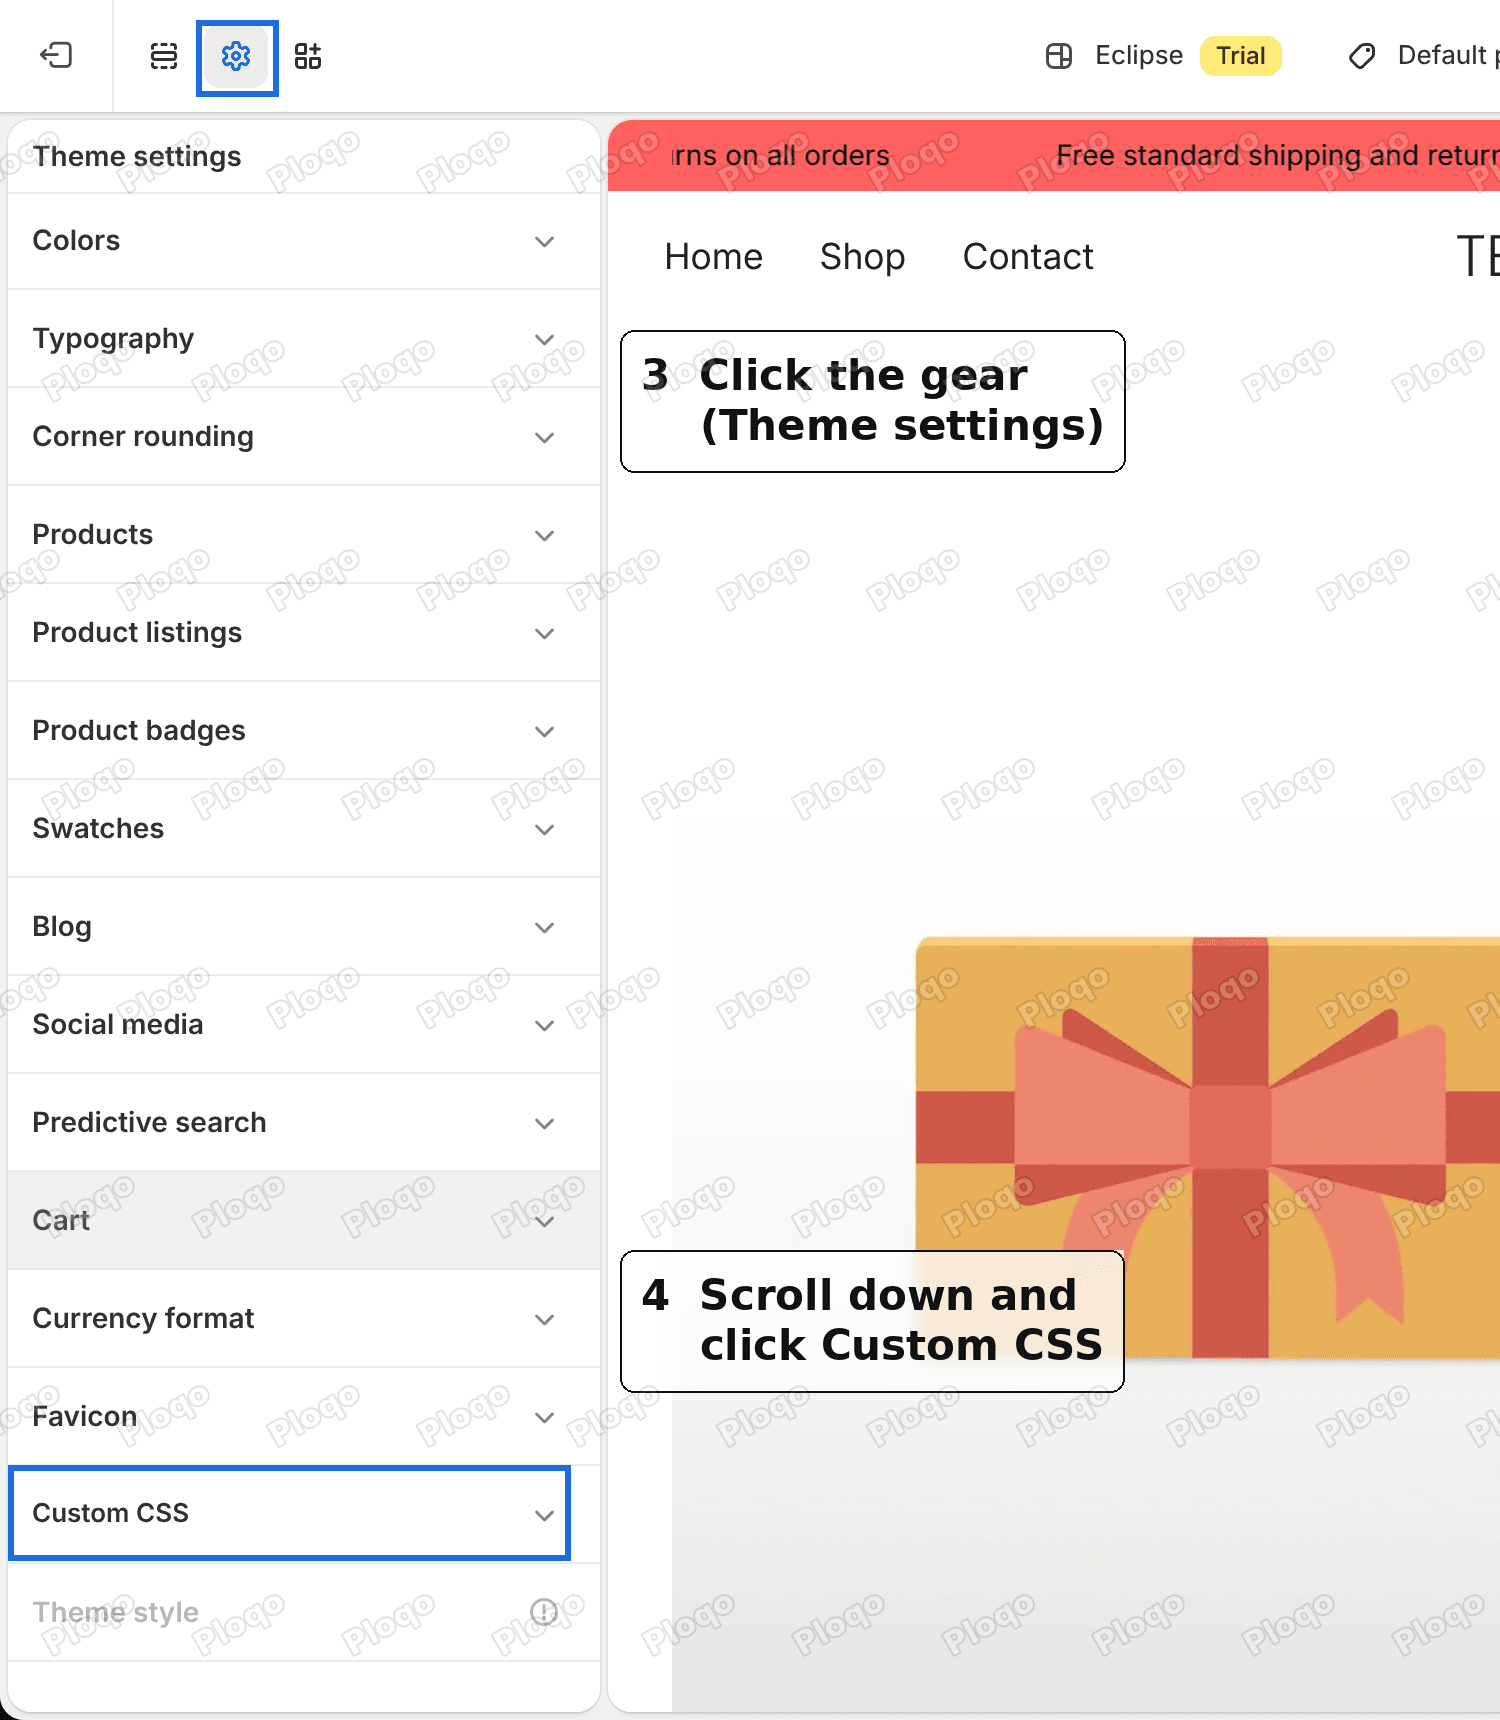Image resolution: width=1500 pixels, height=1720 pixels.
Task: Click the exit editor icon
Action: click(56, 55)
